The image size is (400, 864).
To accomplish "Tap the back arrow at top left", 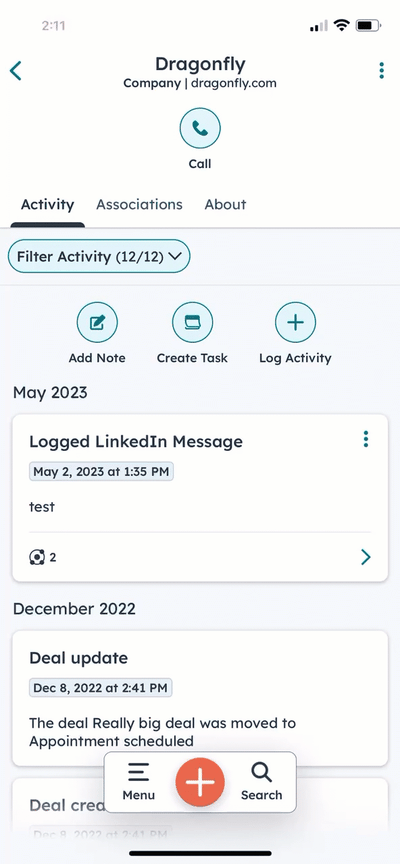I will point(15,71).
